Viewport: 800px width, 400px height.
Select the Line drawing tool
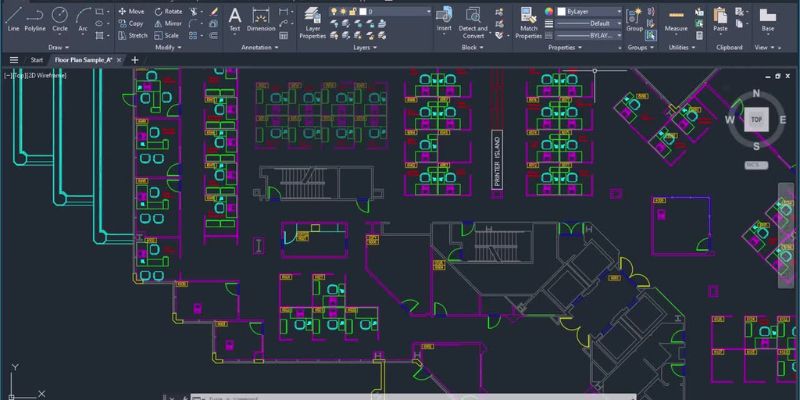point(13,20)
